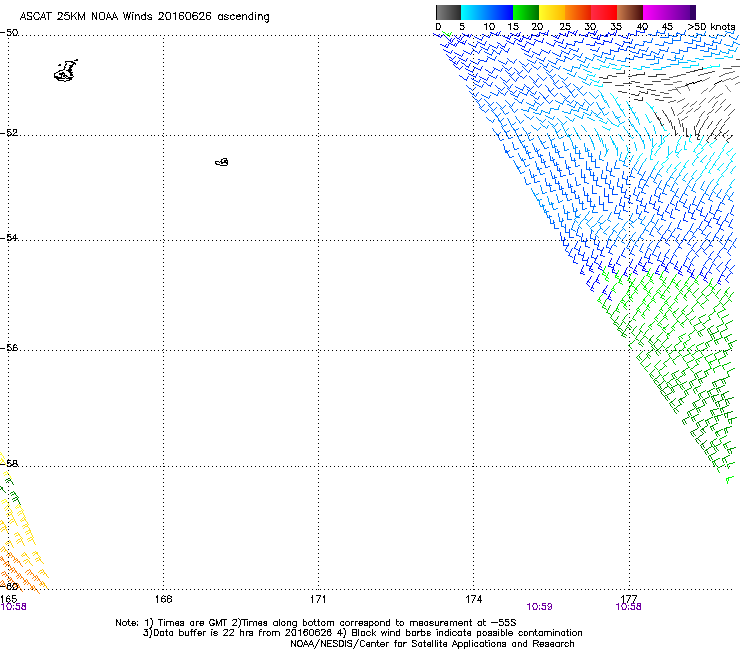This screenshot has height=650, width=740.
Task: Click the '-54' latitude axis label
Action: pyautogui.click(x=9, y=237)
